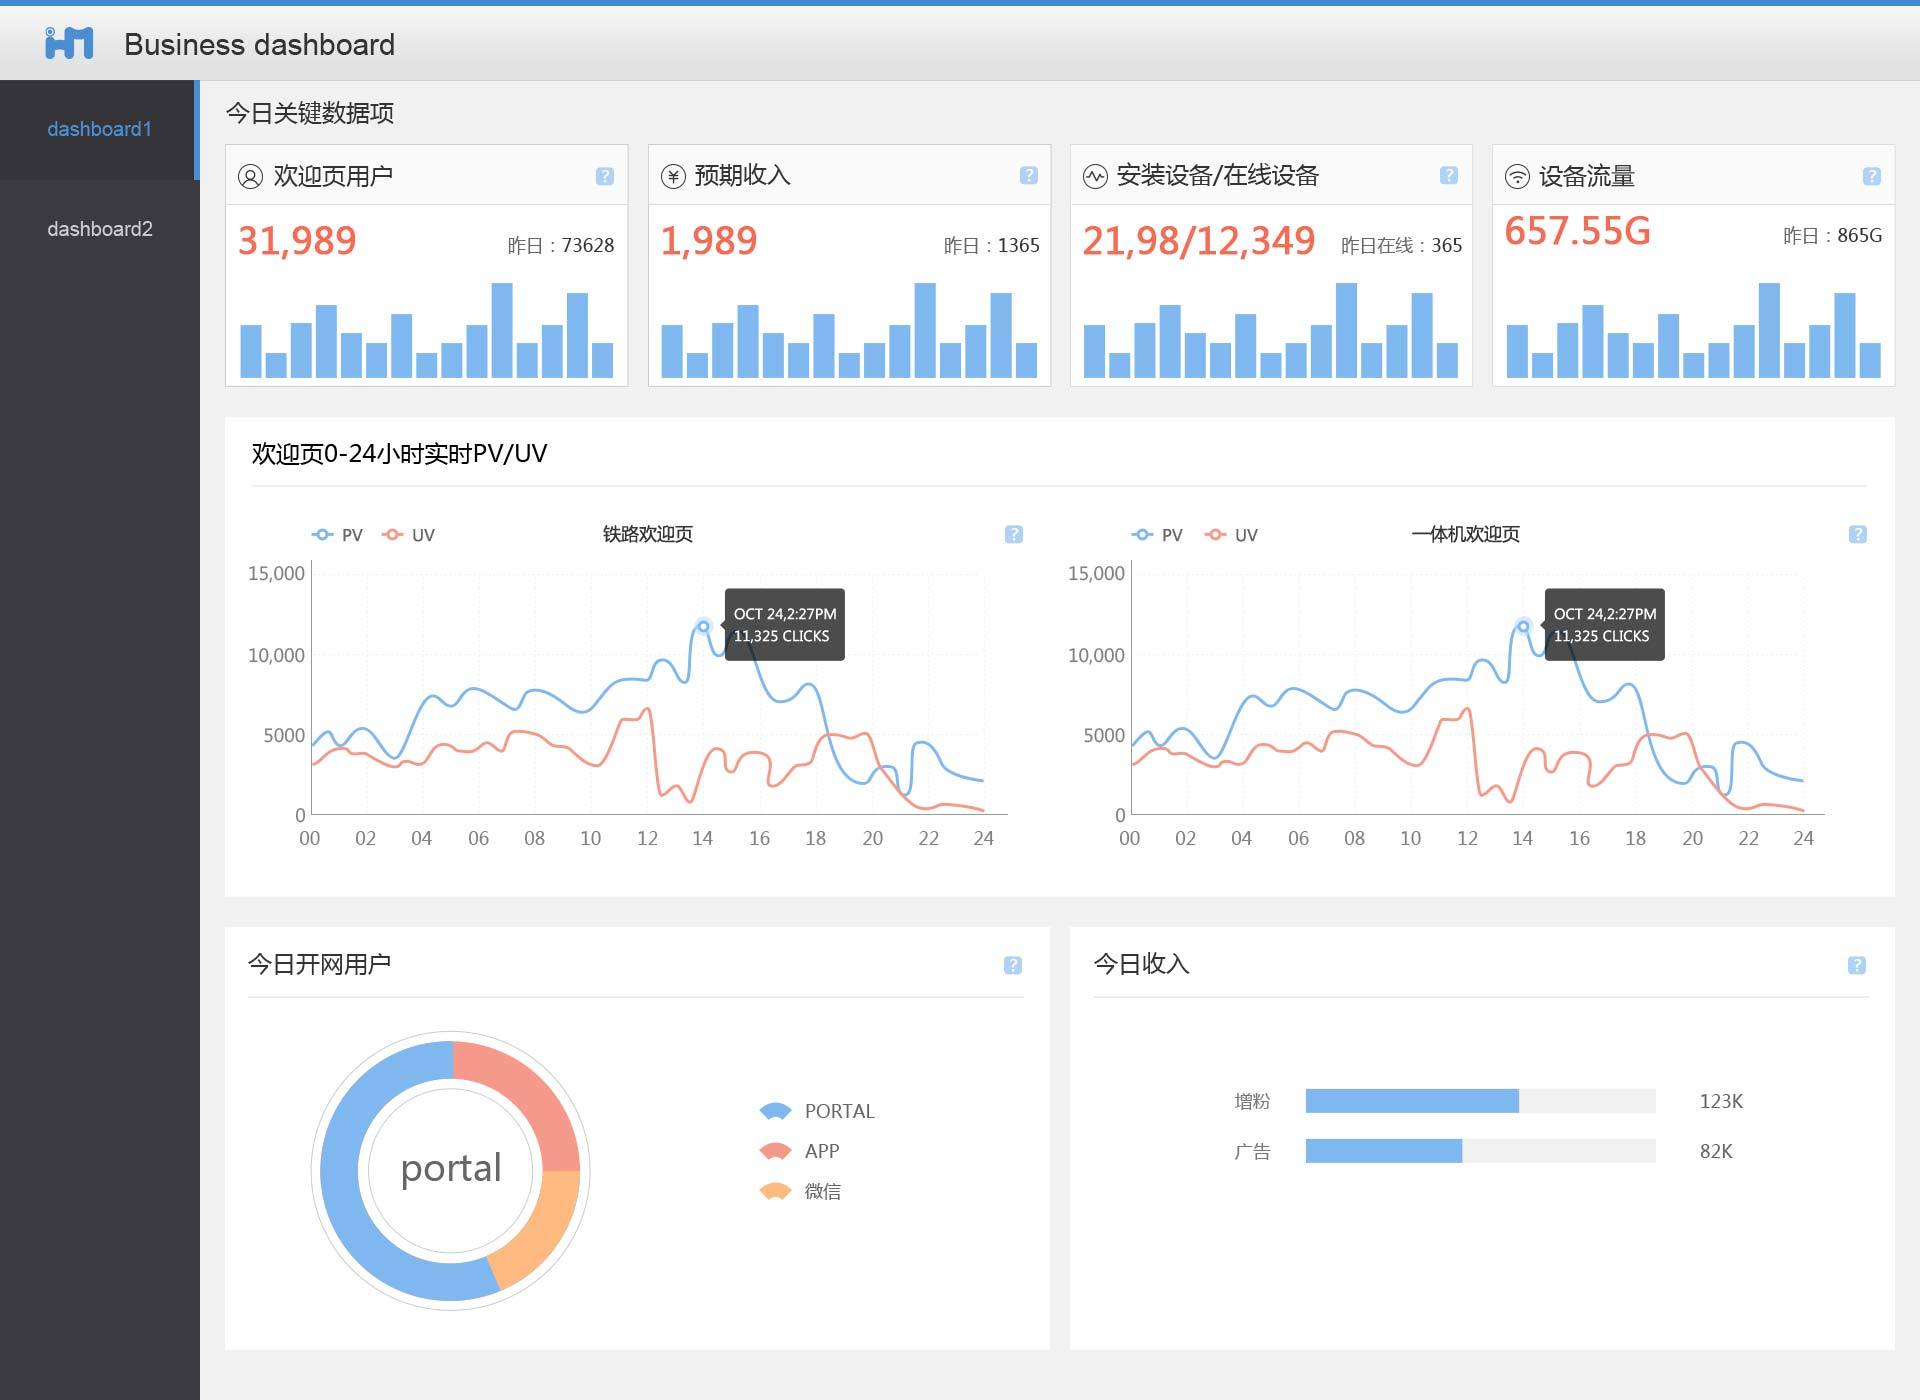Click the Business dashboard title
The height and width of the screenshot is (1400, 1920).
[x=259, y=44]
